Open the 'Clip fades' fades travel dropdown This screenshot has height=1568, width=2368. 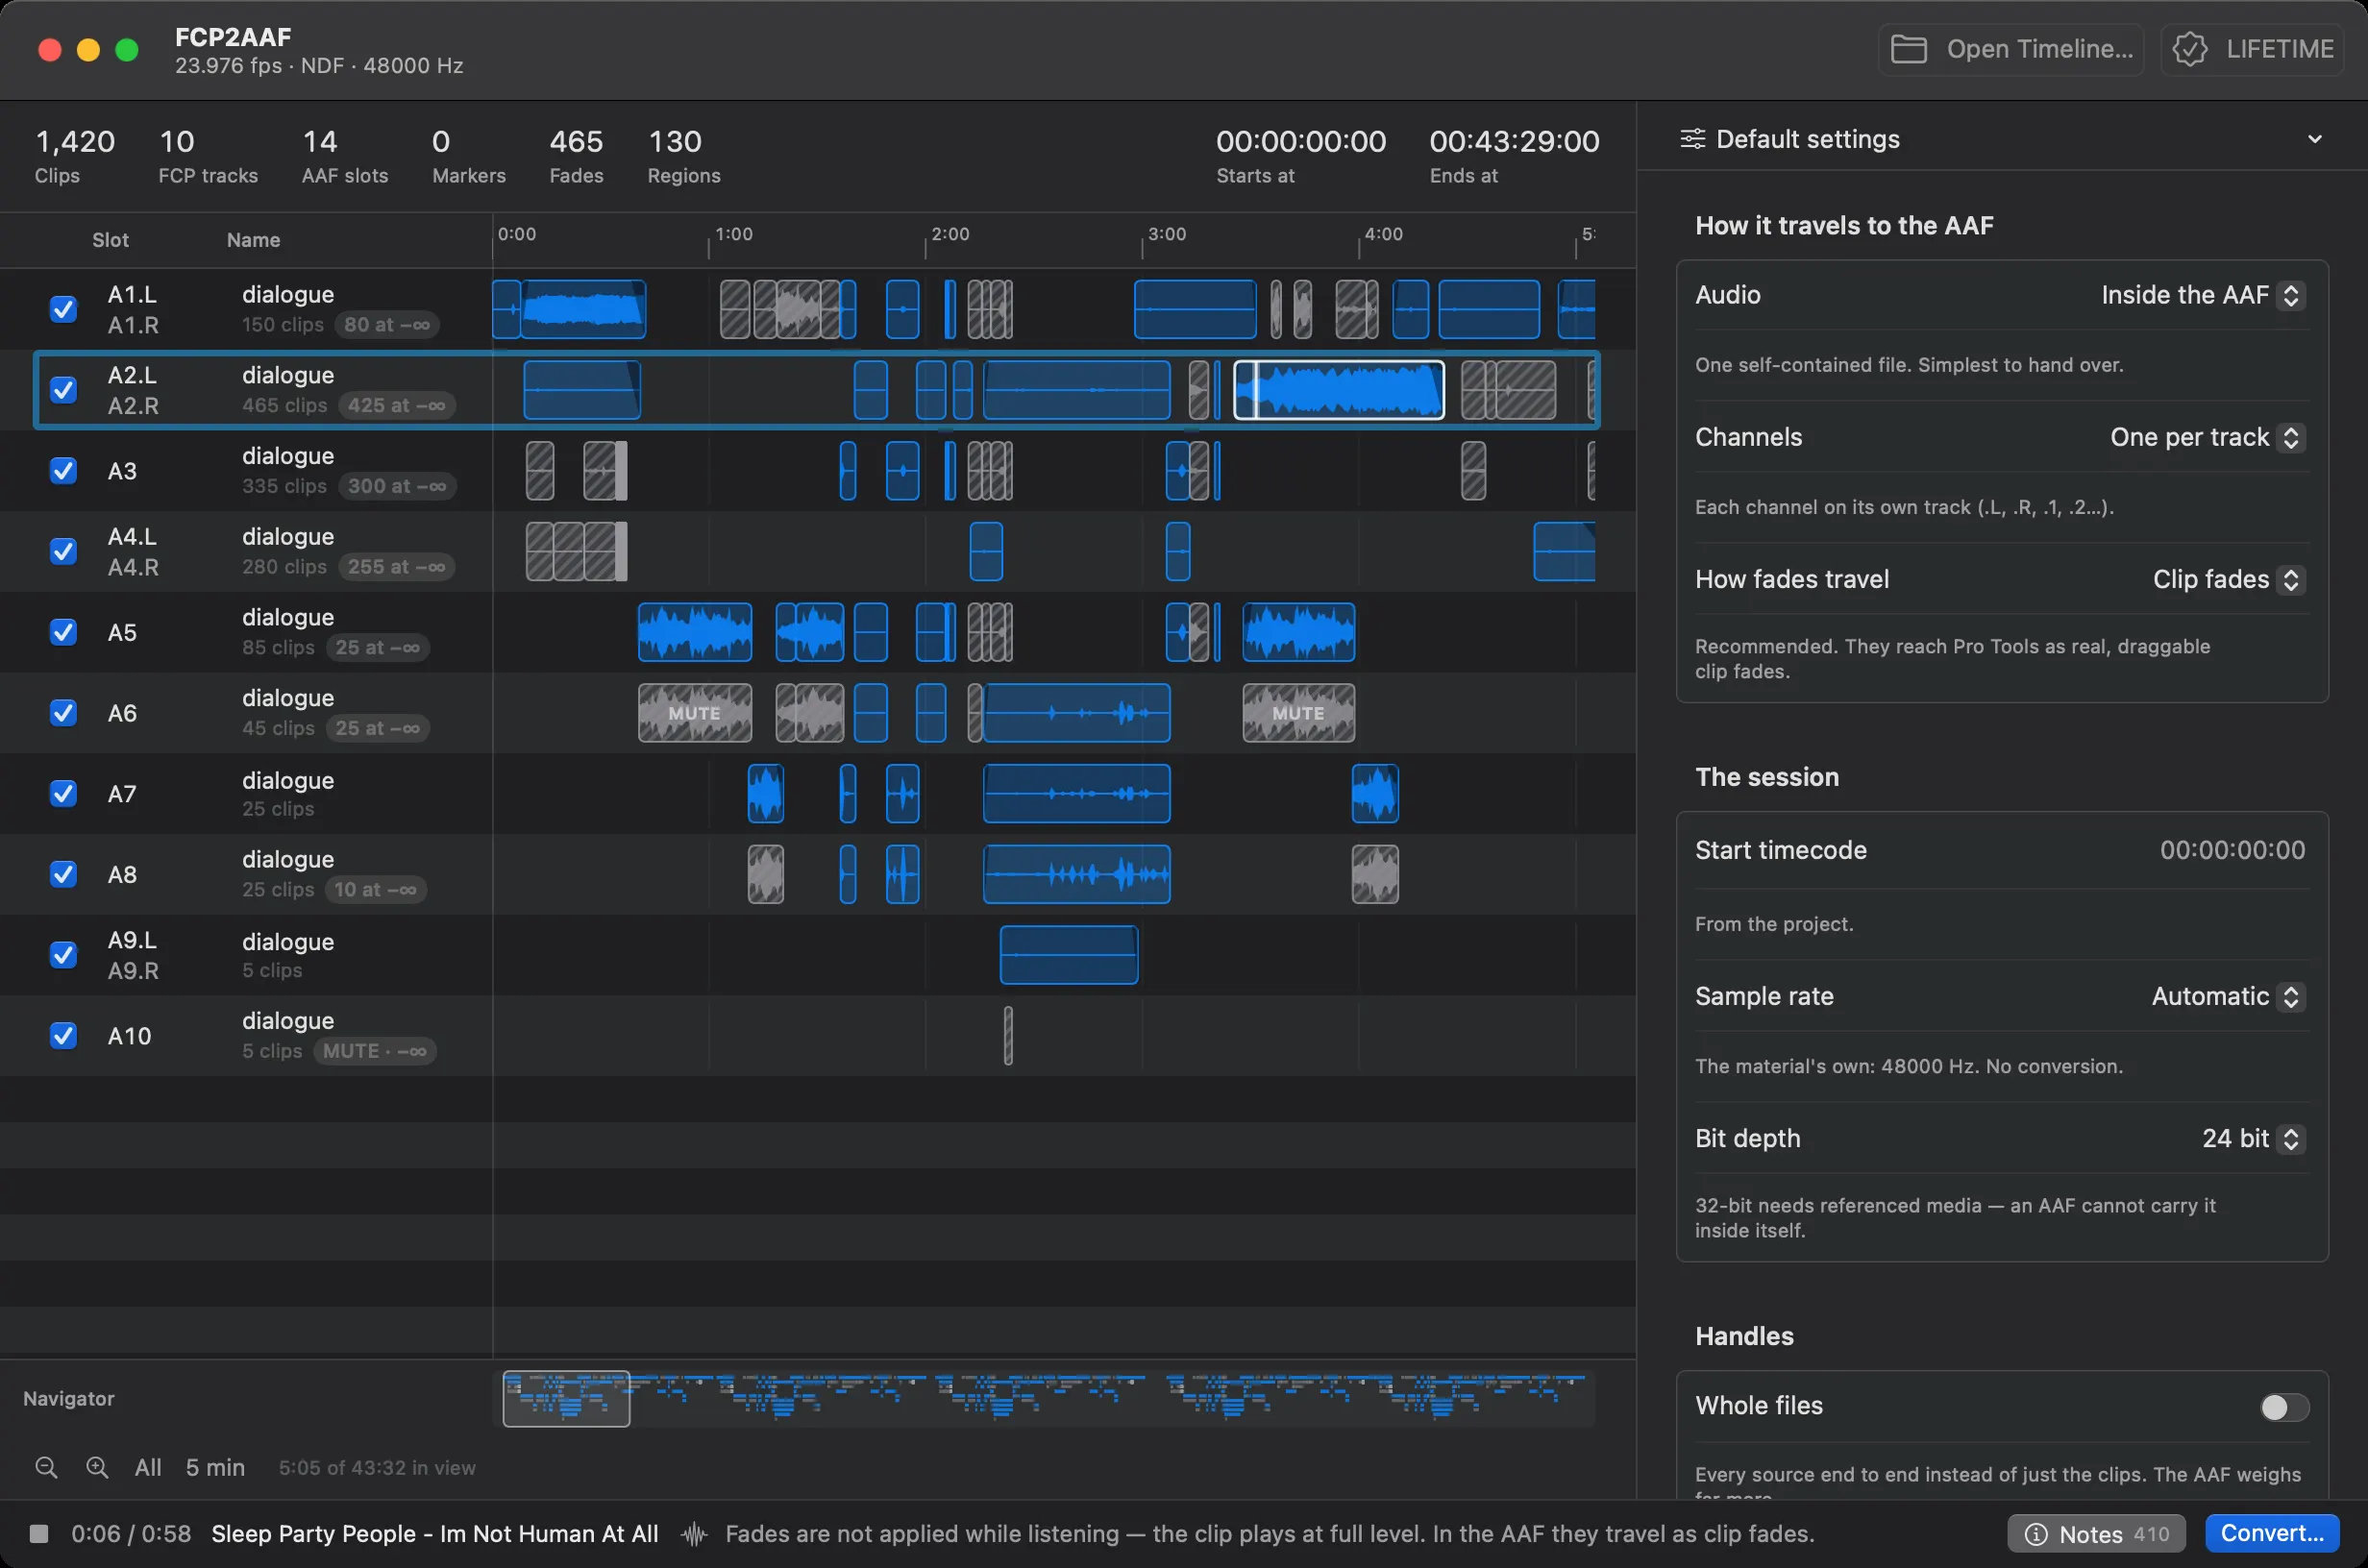tap(2229, 579)
